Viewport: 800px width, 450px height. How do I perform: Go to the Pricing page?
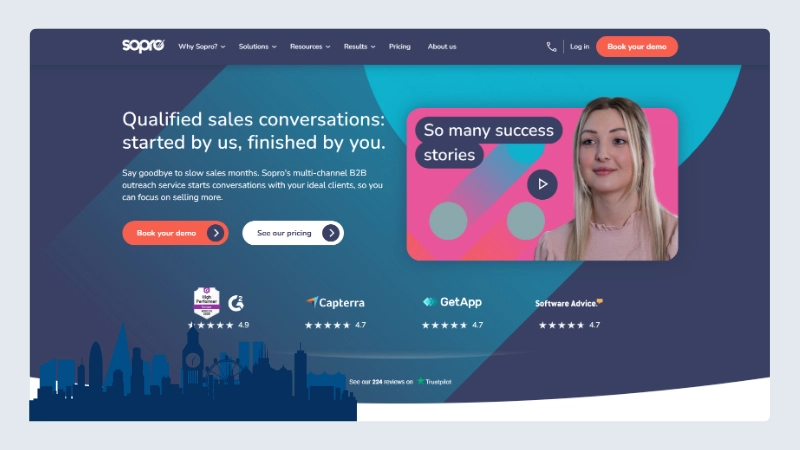(399, 46)
